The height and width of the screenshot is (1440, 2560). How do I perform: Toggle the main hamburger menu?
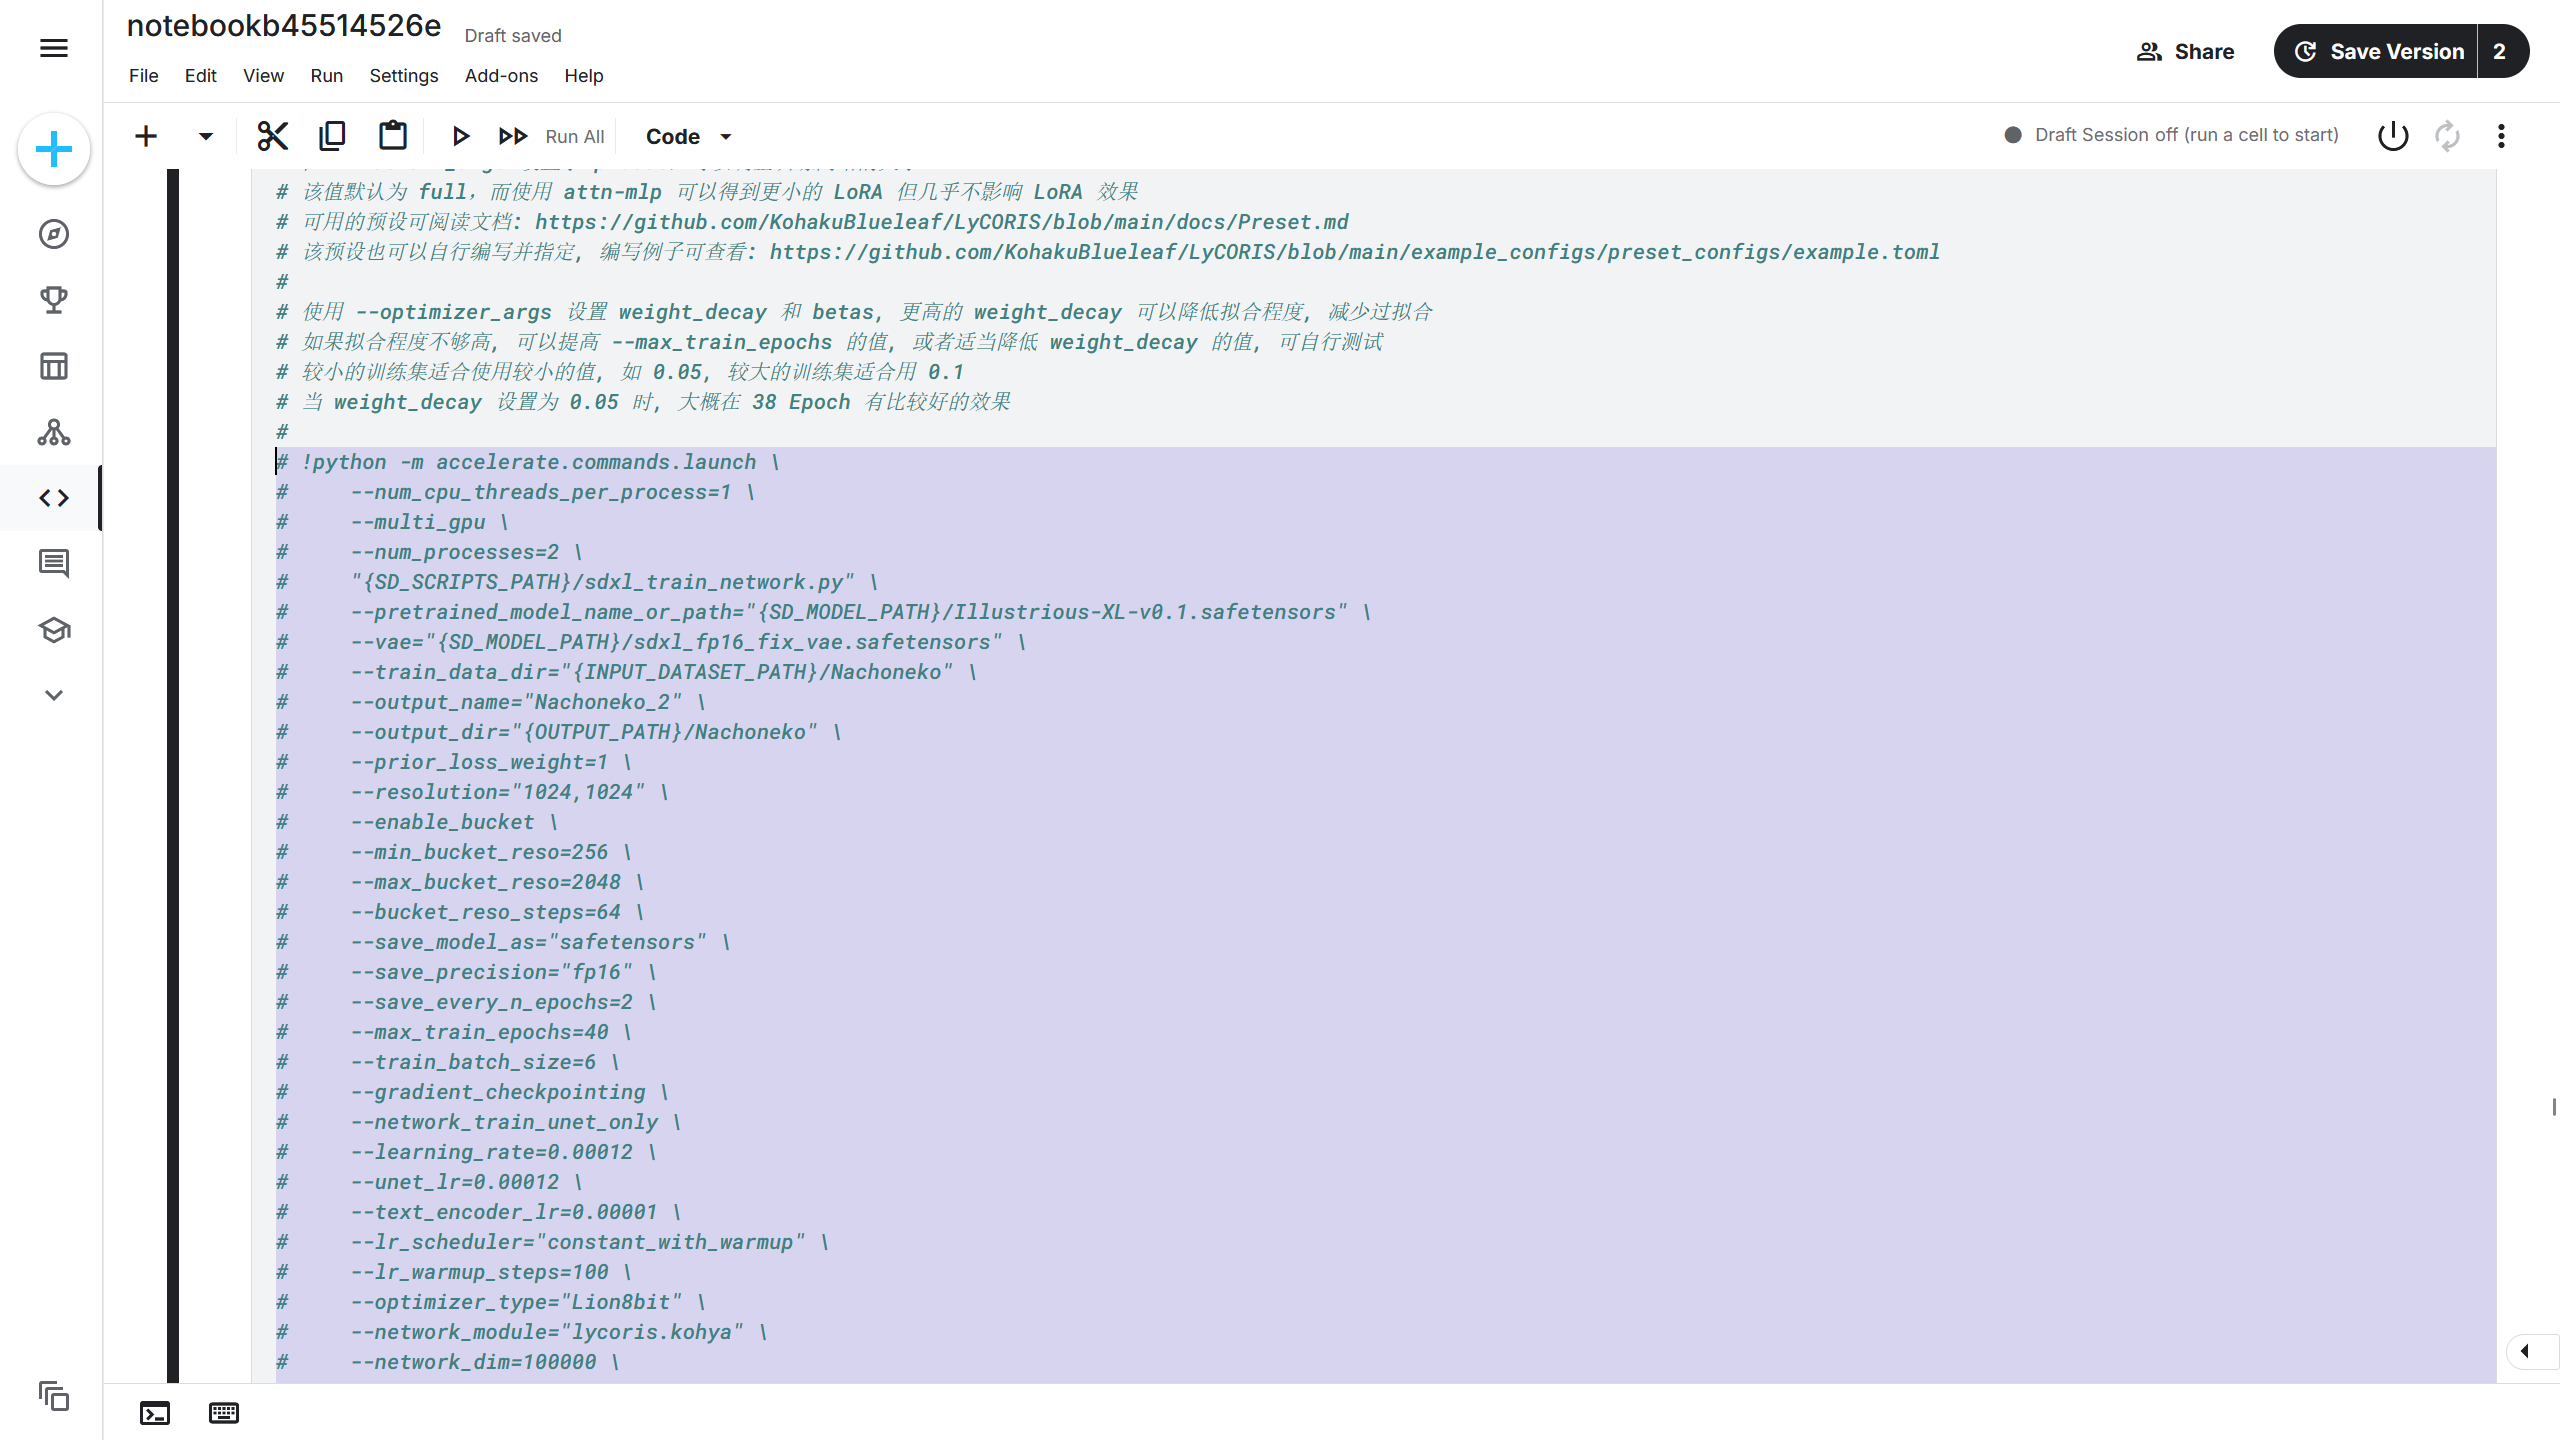(x=54, y=48)
